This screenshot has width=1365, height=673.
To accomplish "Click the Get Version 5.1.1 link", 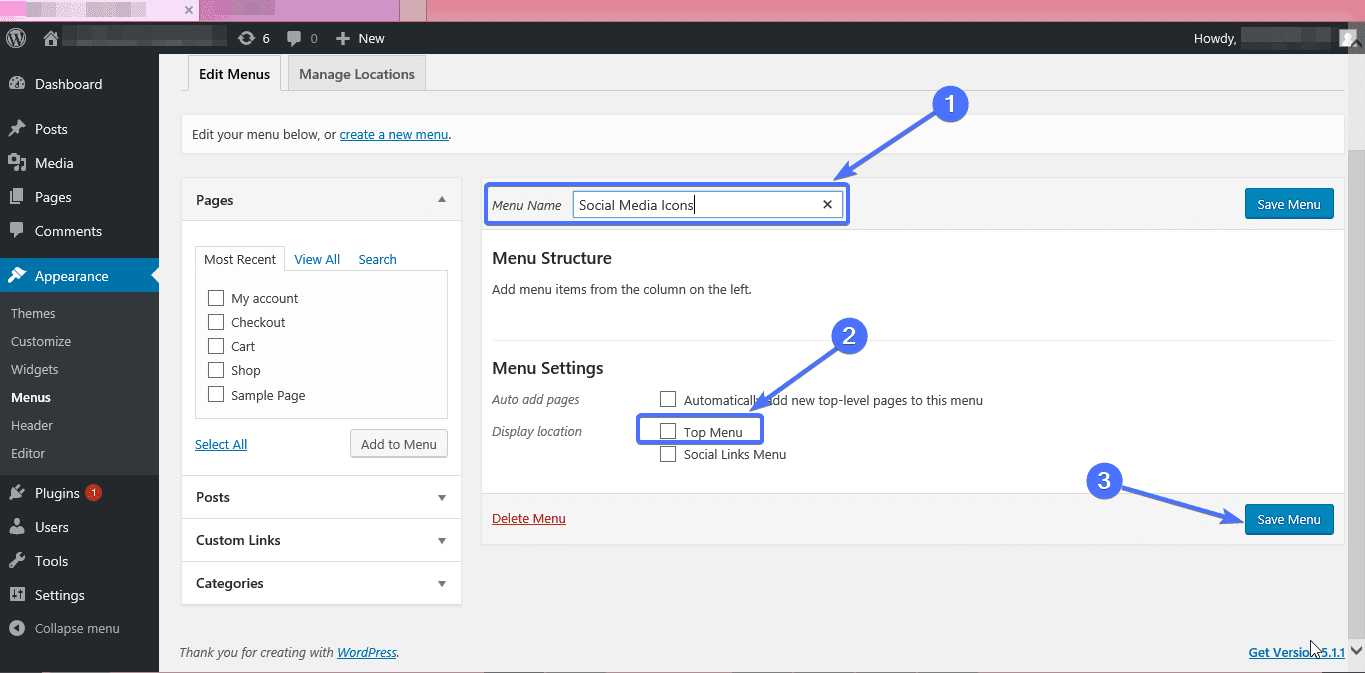I will click(x=1297, y=653).
